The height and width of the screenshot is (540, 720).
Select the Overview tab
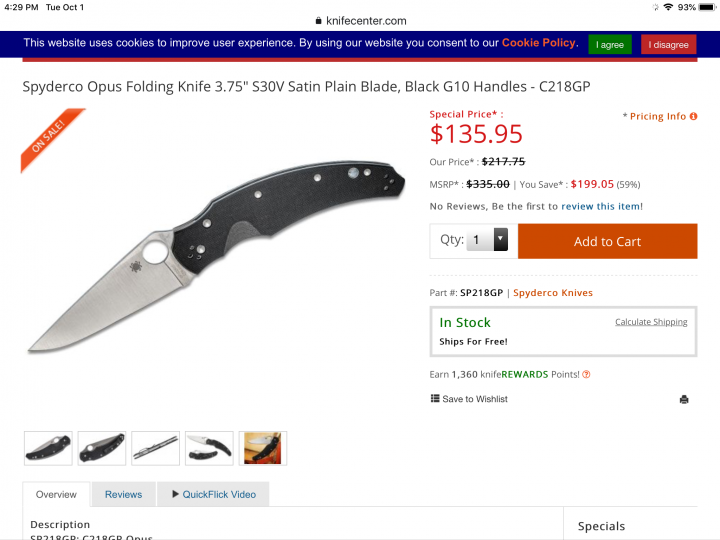(56, 494)
